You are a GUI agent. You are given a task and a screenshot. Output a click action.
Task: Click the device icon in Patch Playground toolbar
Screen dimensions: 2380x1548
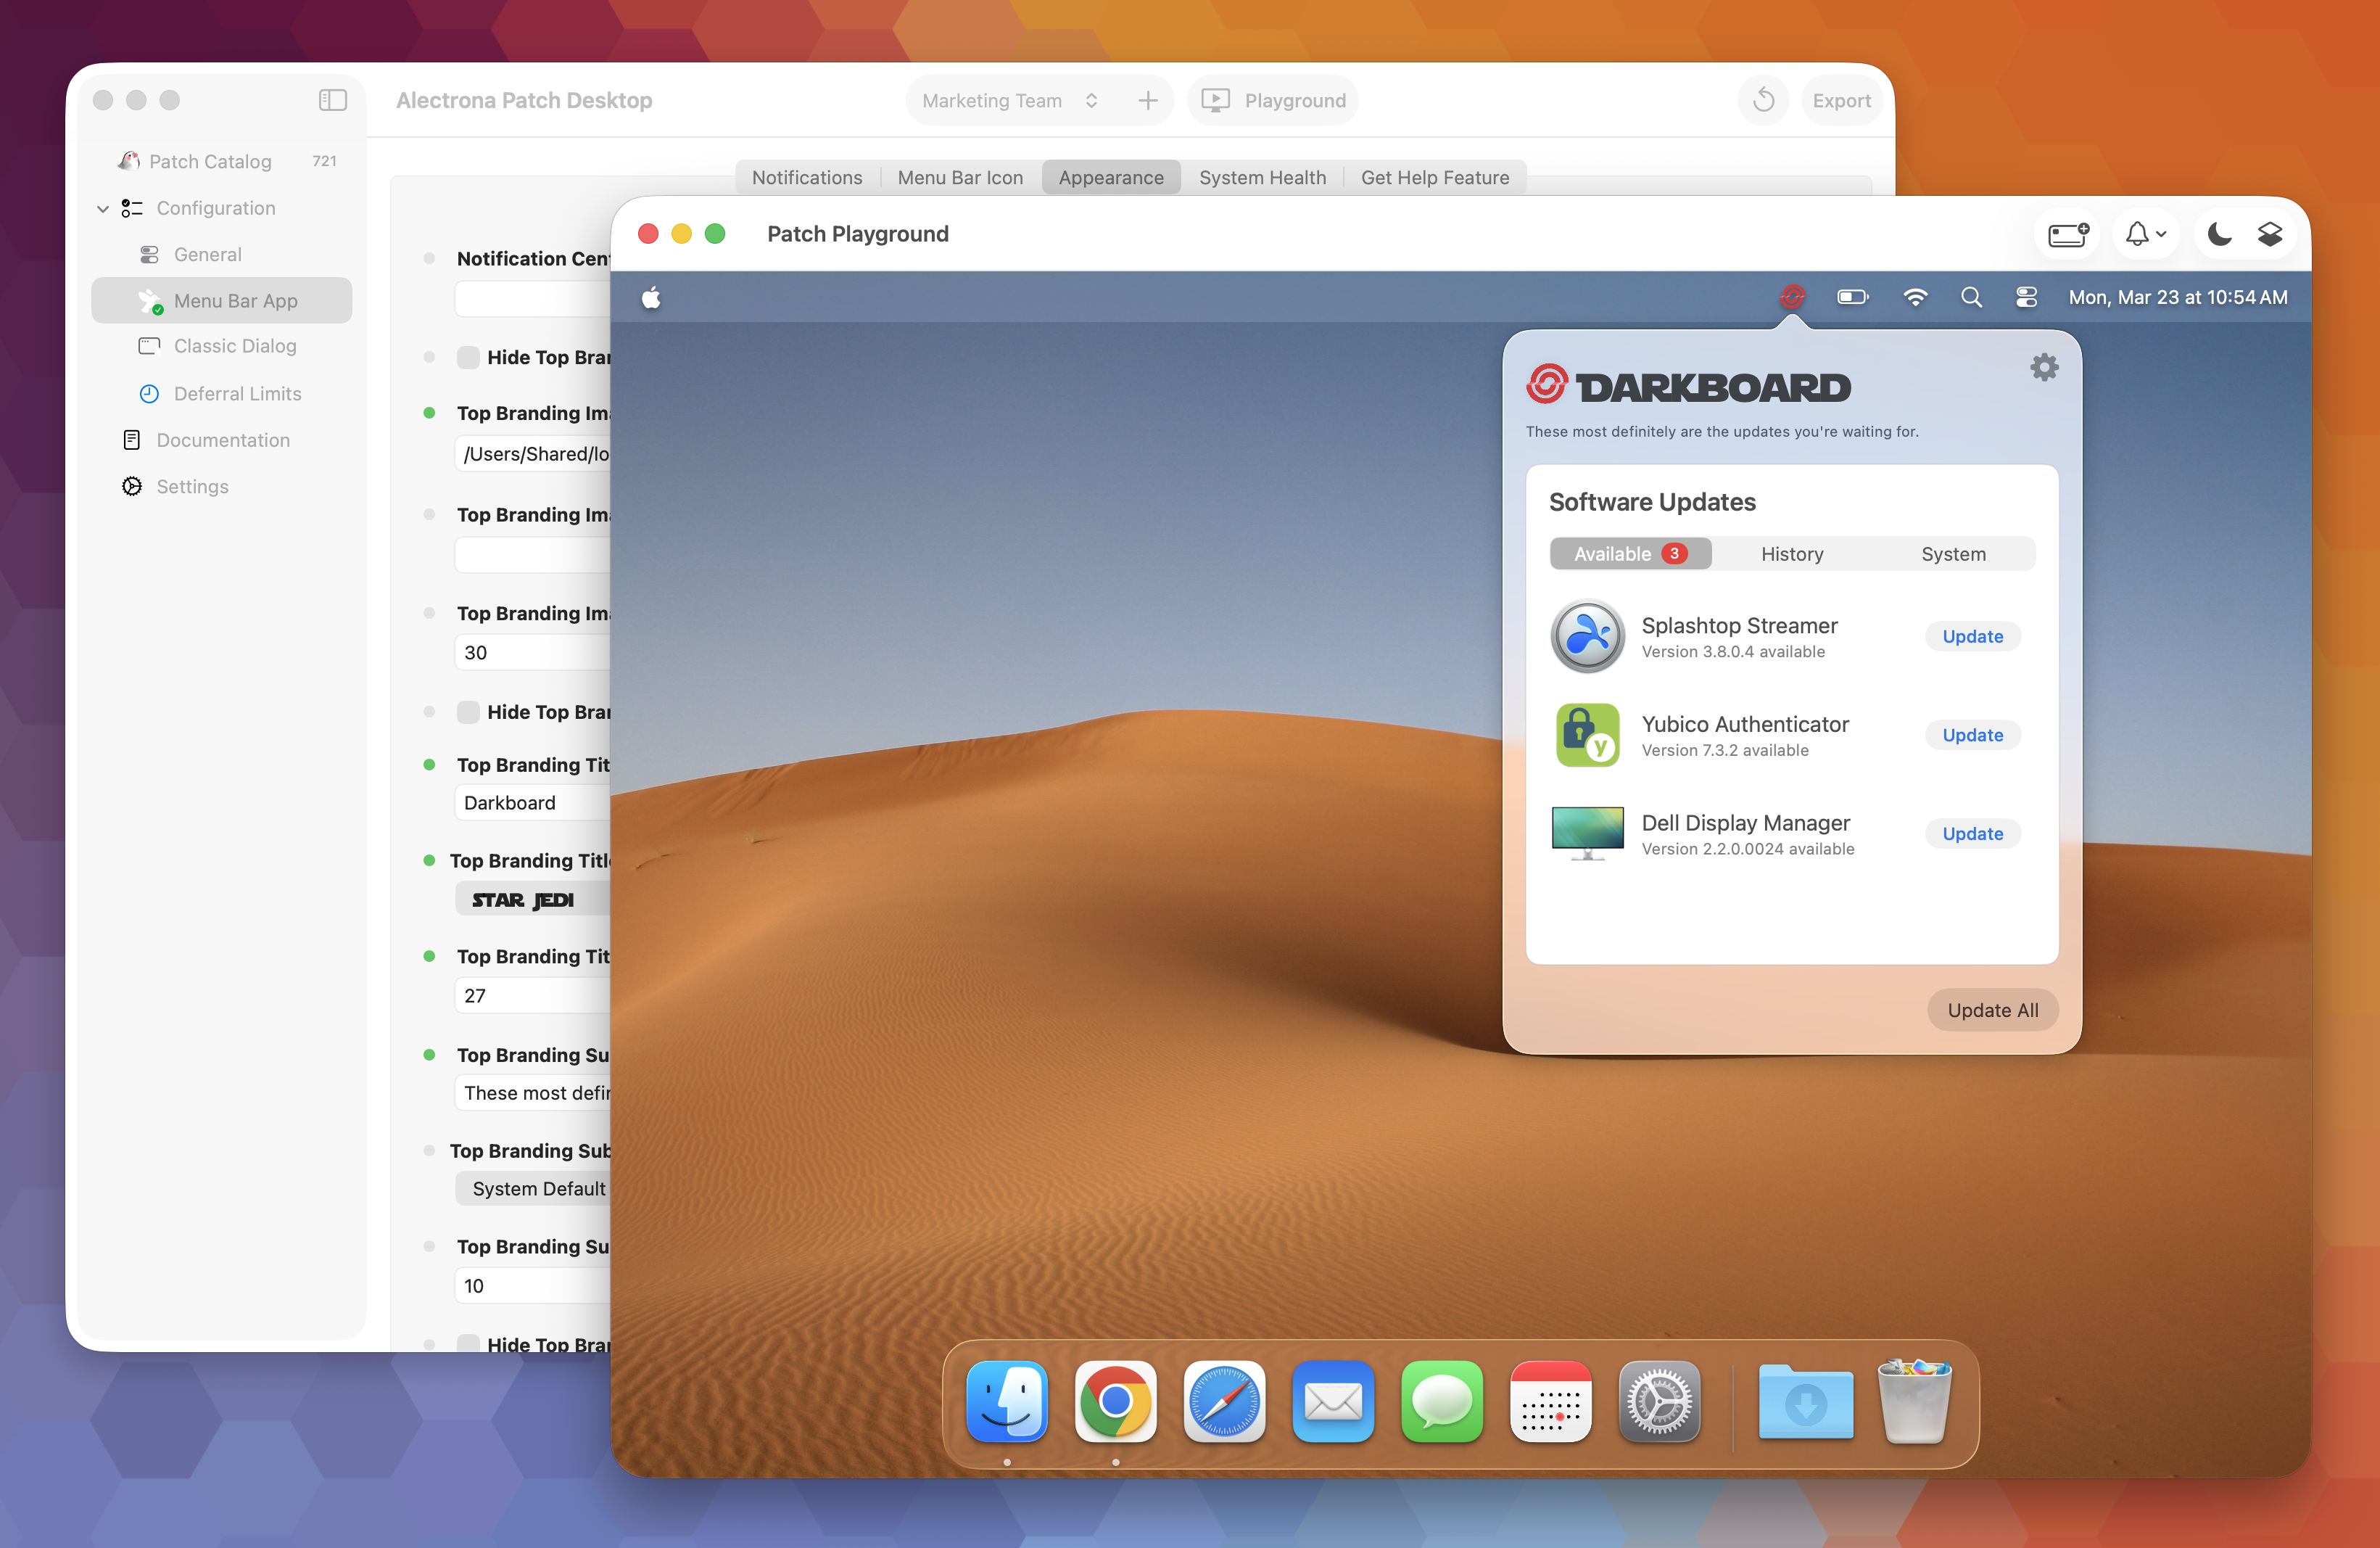click(2068, 234)
